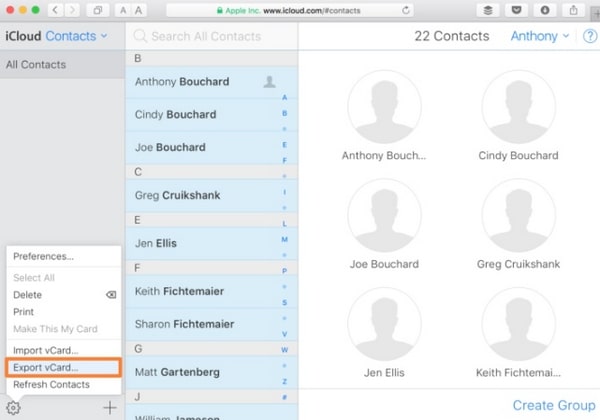Click Jen Ellis's avatar thumbnail
Viewport: 600px width, 420px height.
[384, 324]
